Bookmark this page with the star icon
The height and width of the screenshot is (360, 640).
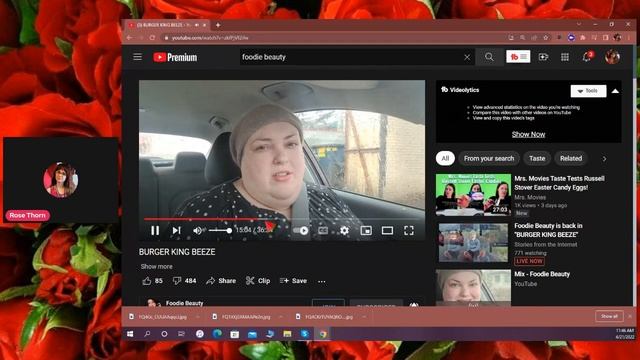click(x=546, y=38)
